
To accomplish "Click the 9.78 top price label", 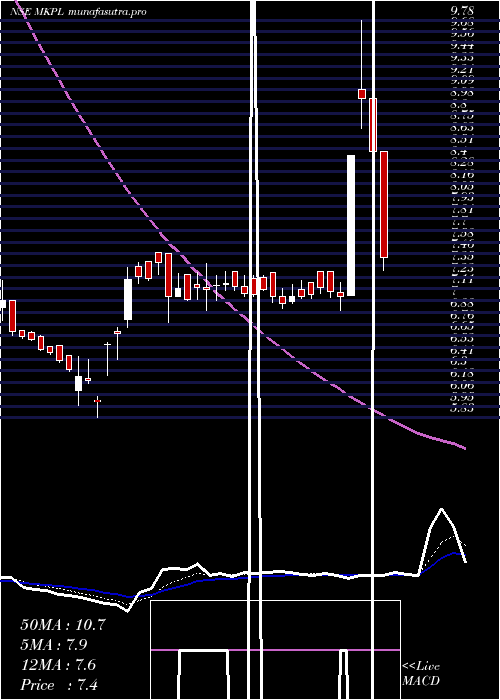I will click(462, 12).
